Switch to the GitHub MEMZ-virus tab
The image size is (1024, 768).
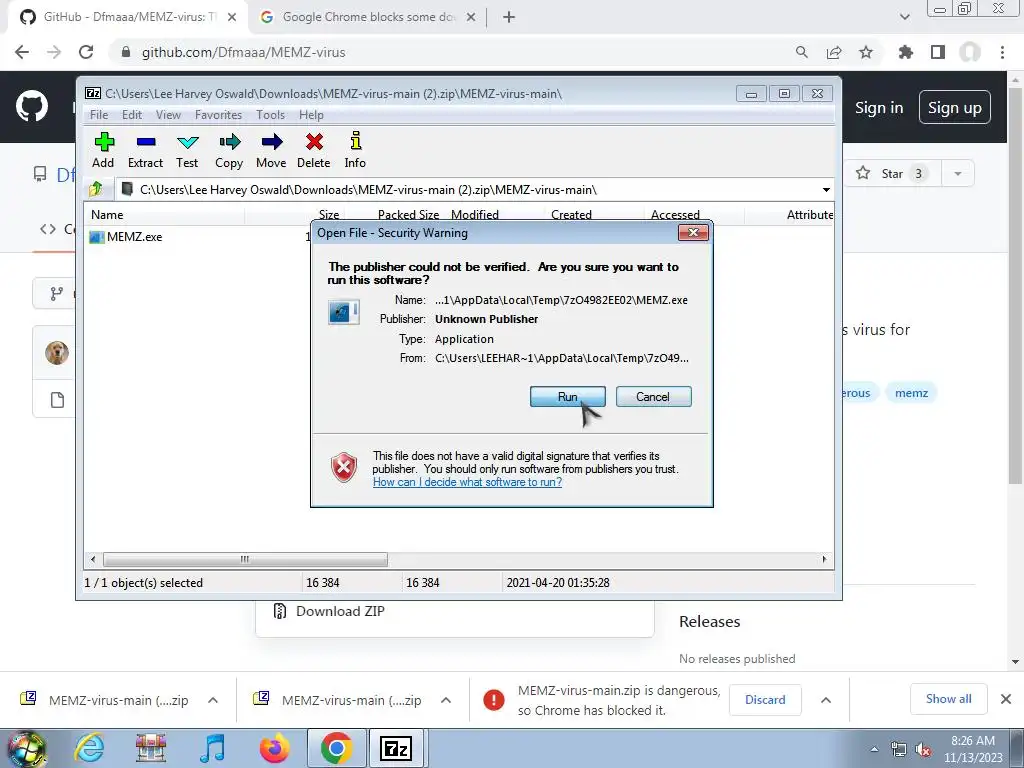pyautogui.click(x=127, y=17)
